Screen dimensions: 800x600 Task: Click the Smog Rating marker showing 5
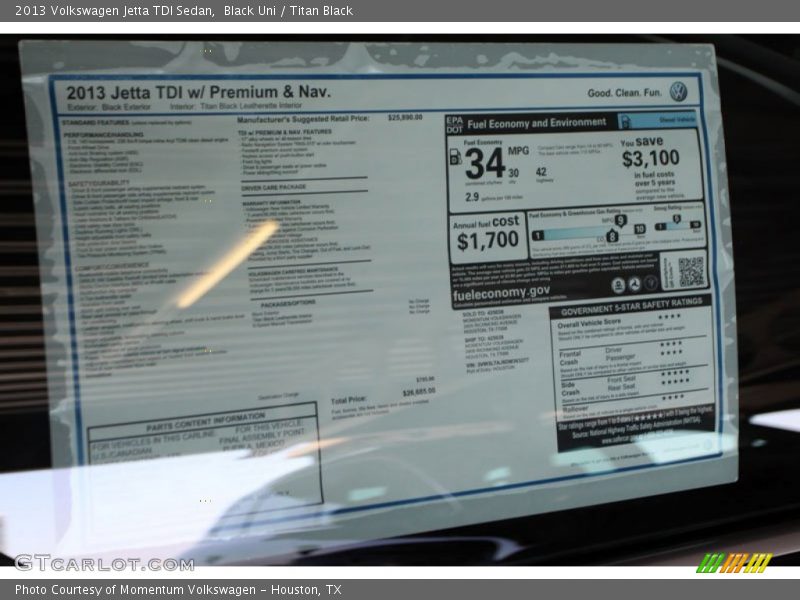[676, 220]
